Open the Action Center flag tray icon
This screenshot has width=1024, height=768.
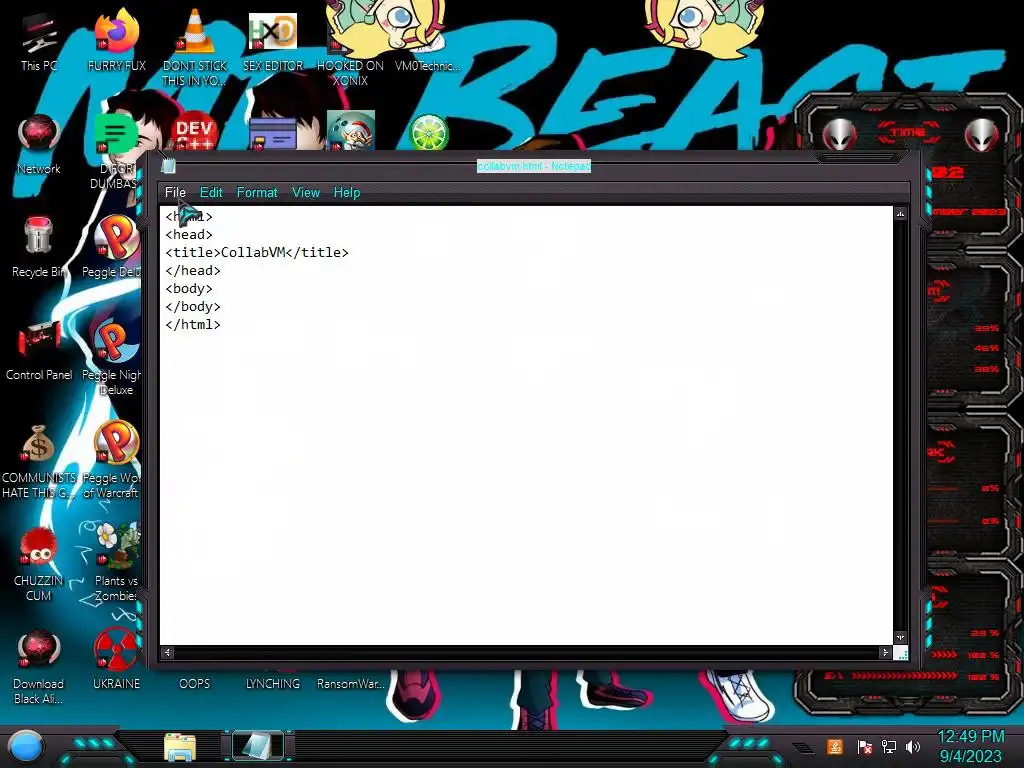[865, 746]
